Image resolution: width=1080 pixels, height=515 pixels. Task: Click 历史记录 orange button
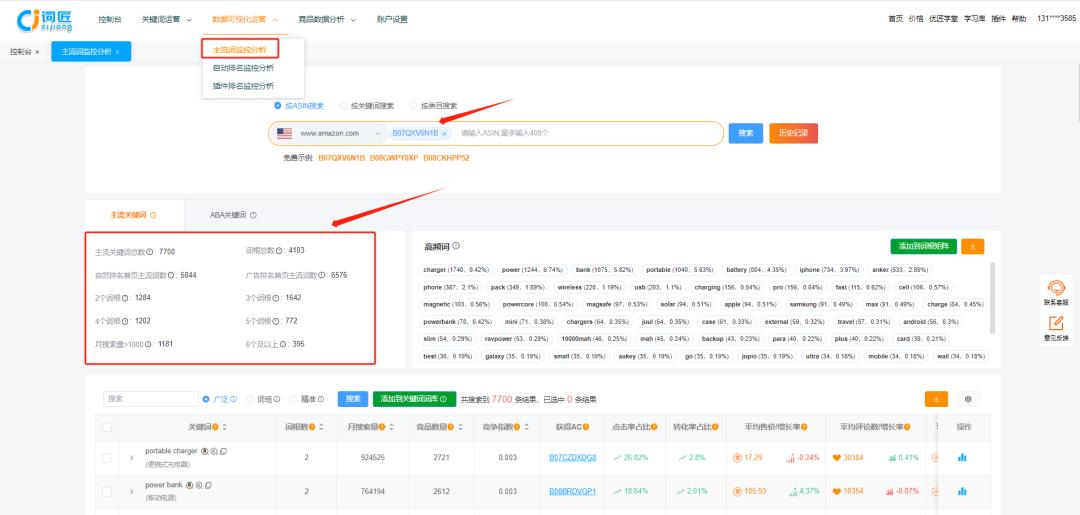pyautogui.click(x=793, y=133)
